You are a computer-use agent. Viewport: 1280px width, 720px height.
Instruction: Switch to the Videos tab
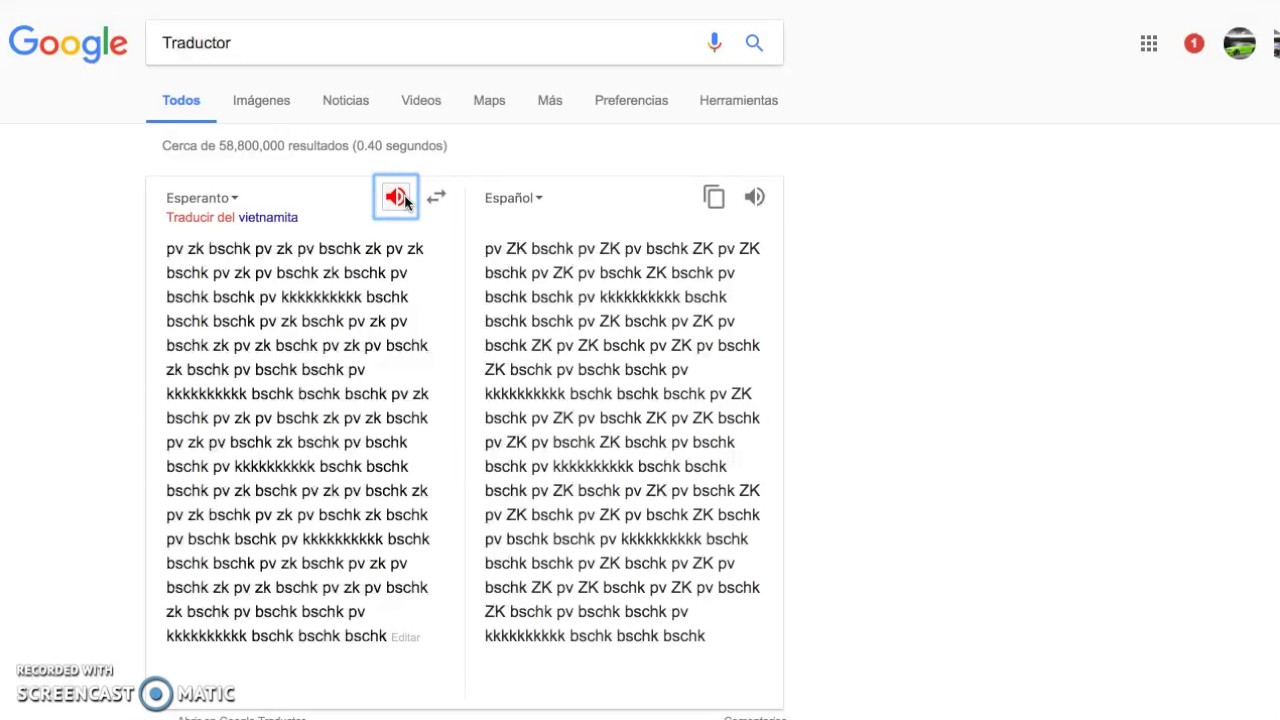(x=421, y=100)
